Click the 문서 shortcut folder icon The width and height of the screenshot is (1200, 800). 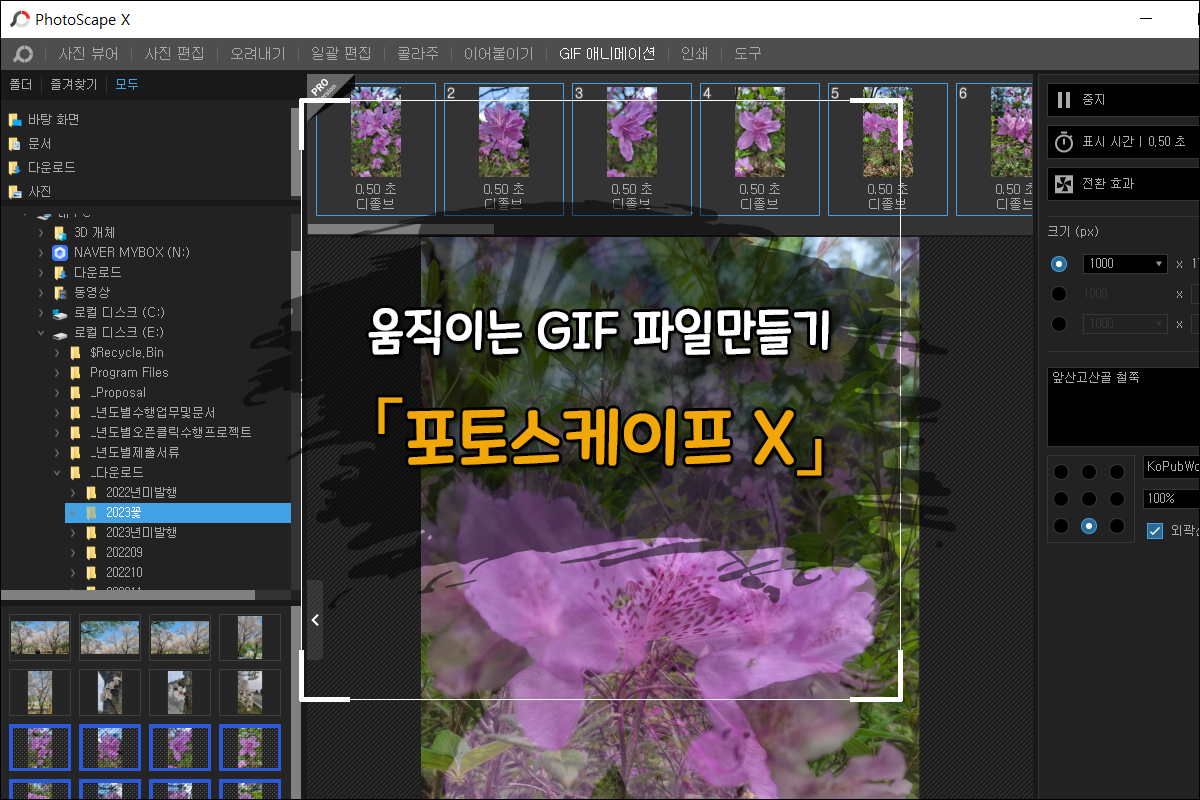(15, 144)
